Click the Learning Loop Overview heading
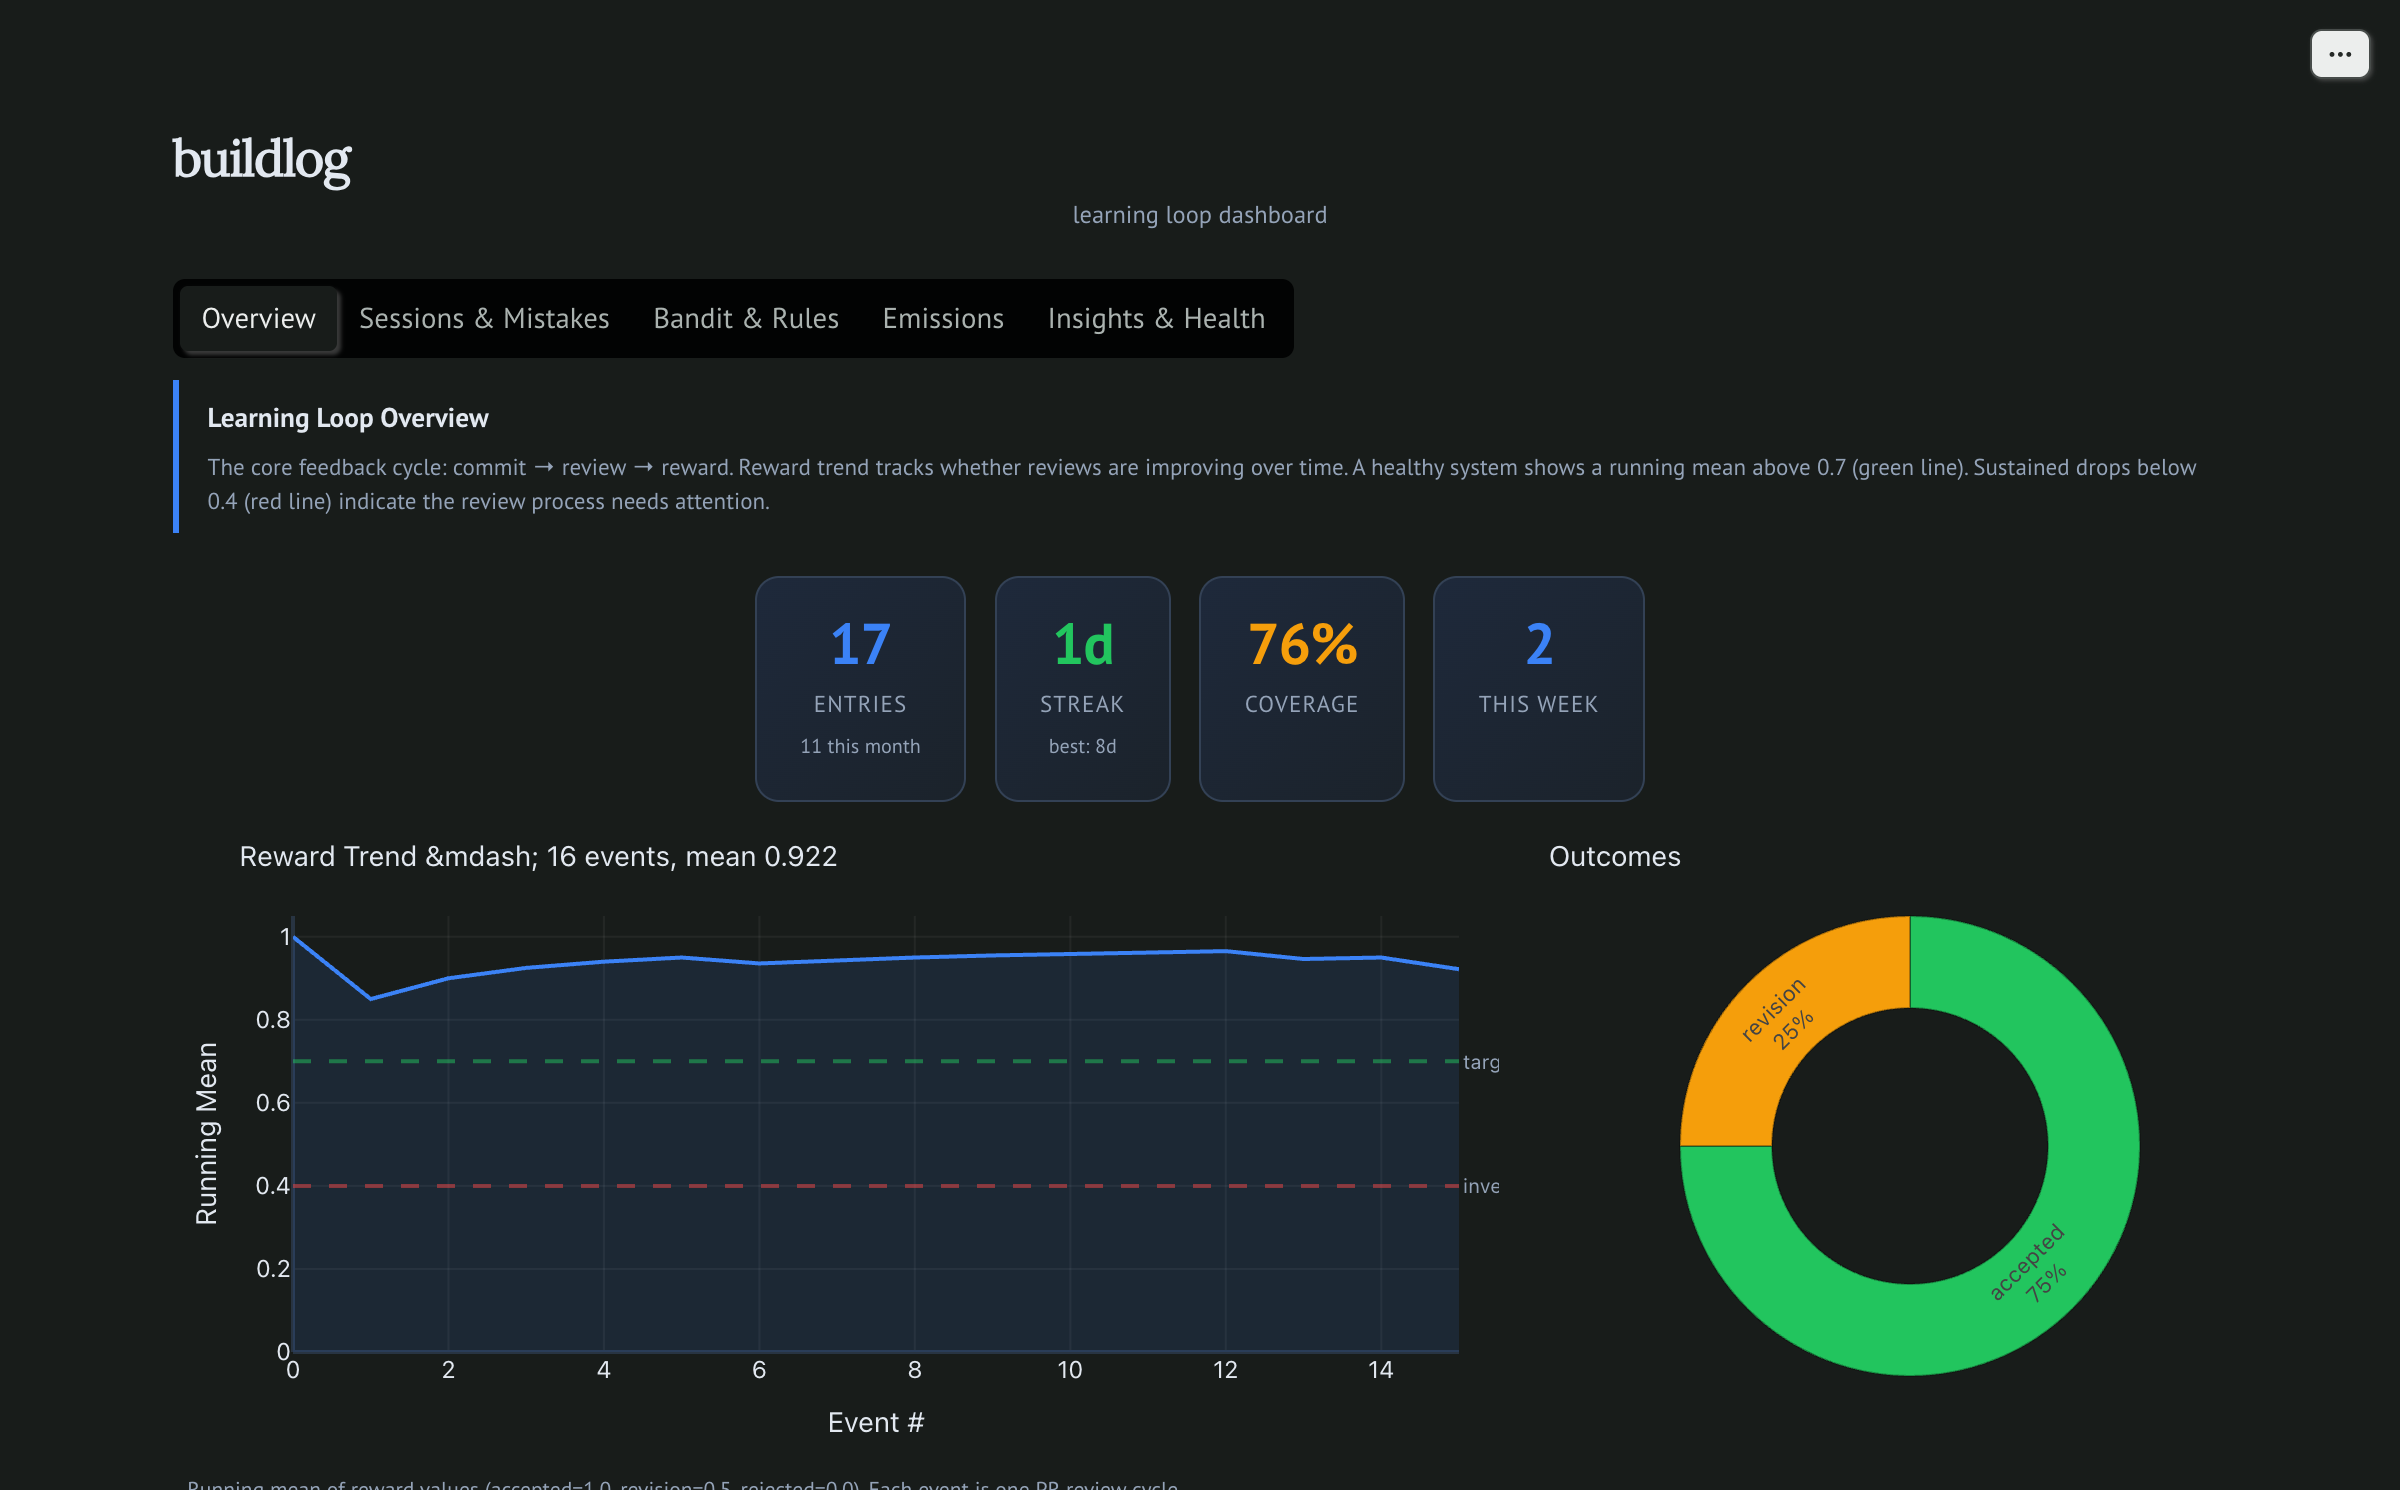Screen dimensions: 2400x1490 point(347,417)
